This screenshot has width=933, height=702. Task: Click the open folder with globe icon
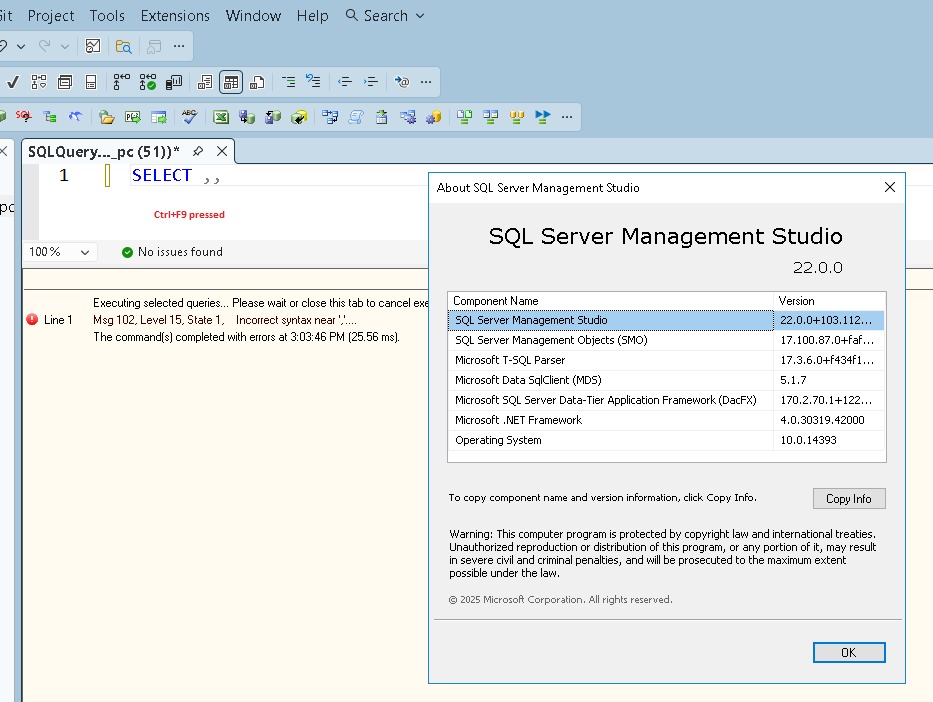point(107,117)
